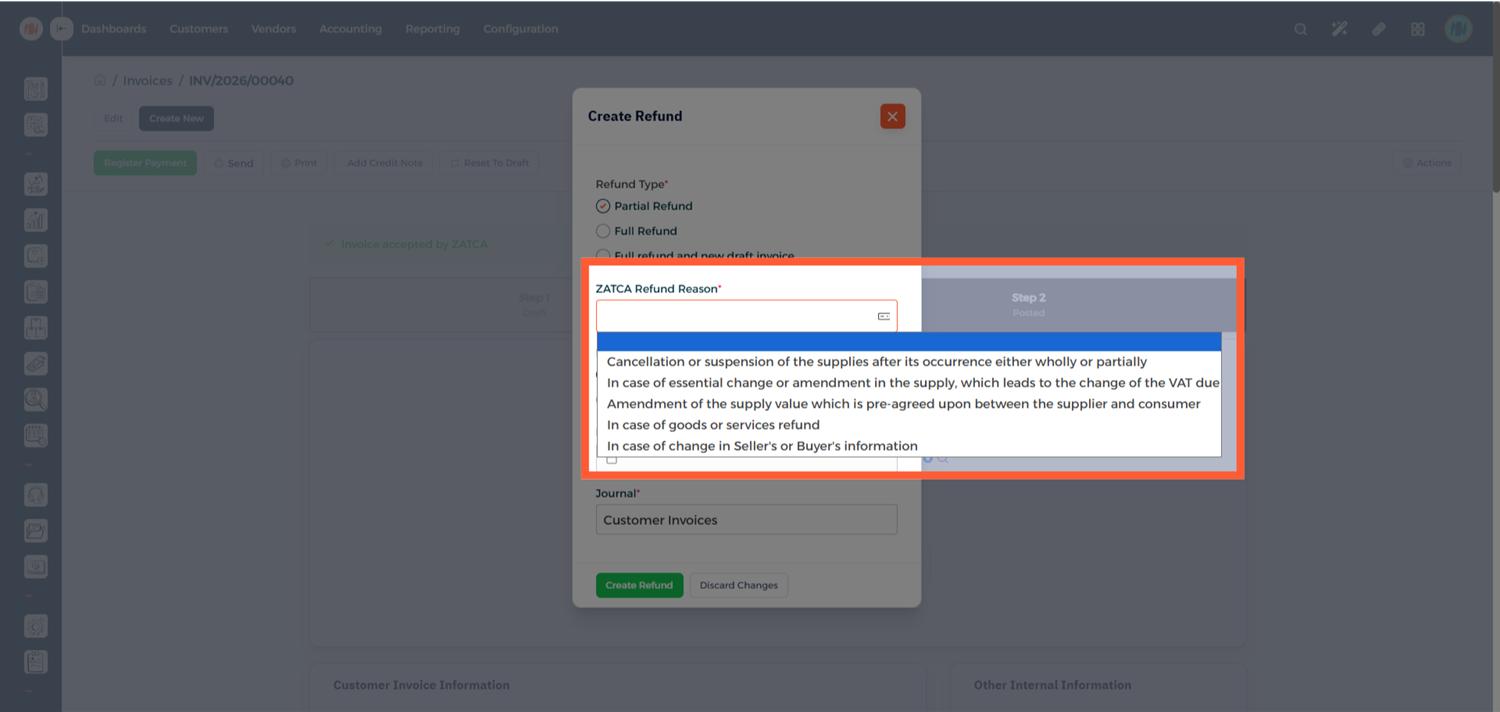Open the apps grid icon in top bar
The height and width of the screenshot is (712, 1500).
click(1417, 29)
